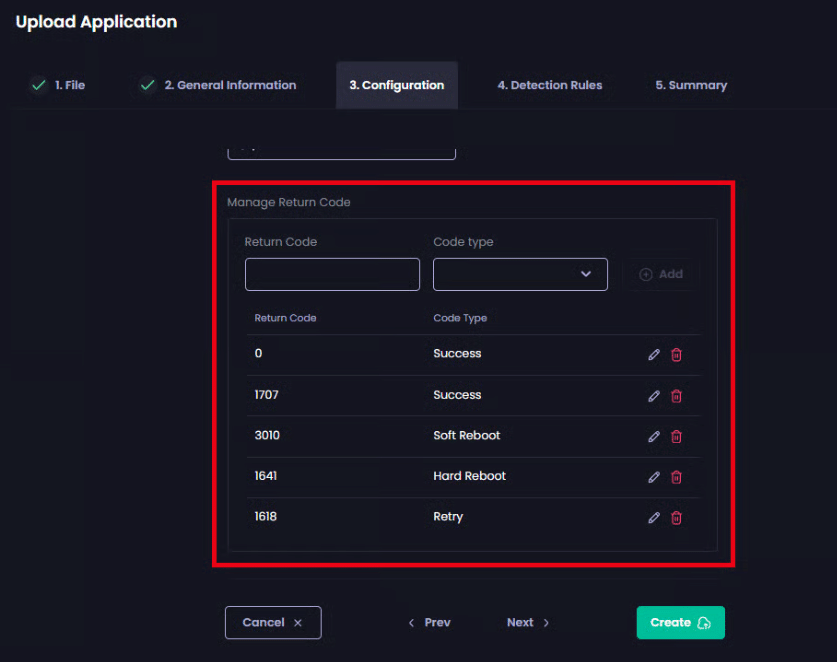Edit the 3010 Soft Reboot entry
This screenshot has width=837, height=662.
click(x=654, y=436)
